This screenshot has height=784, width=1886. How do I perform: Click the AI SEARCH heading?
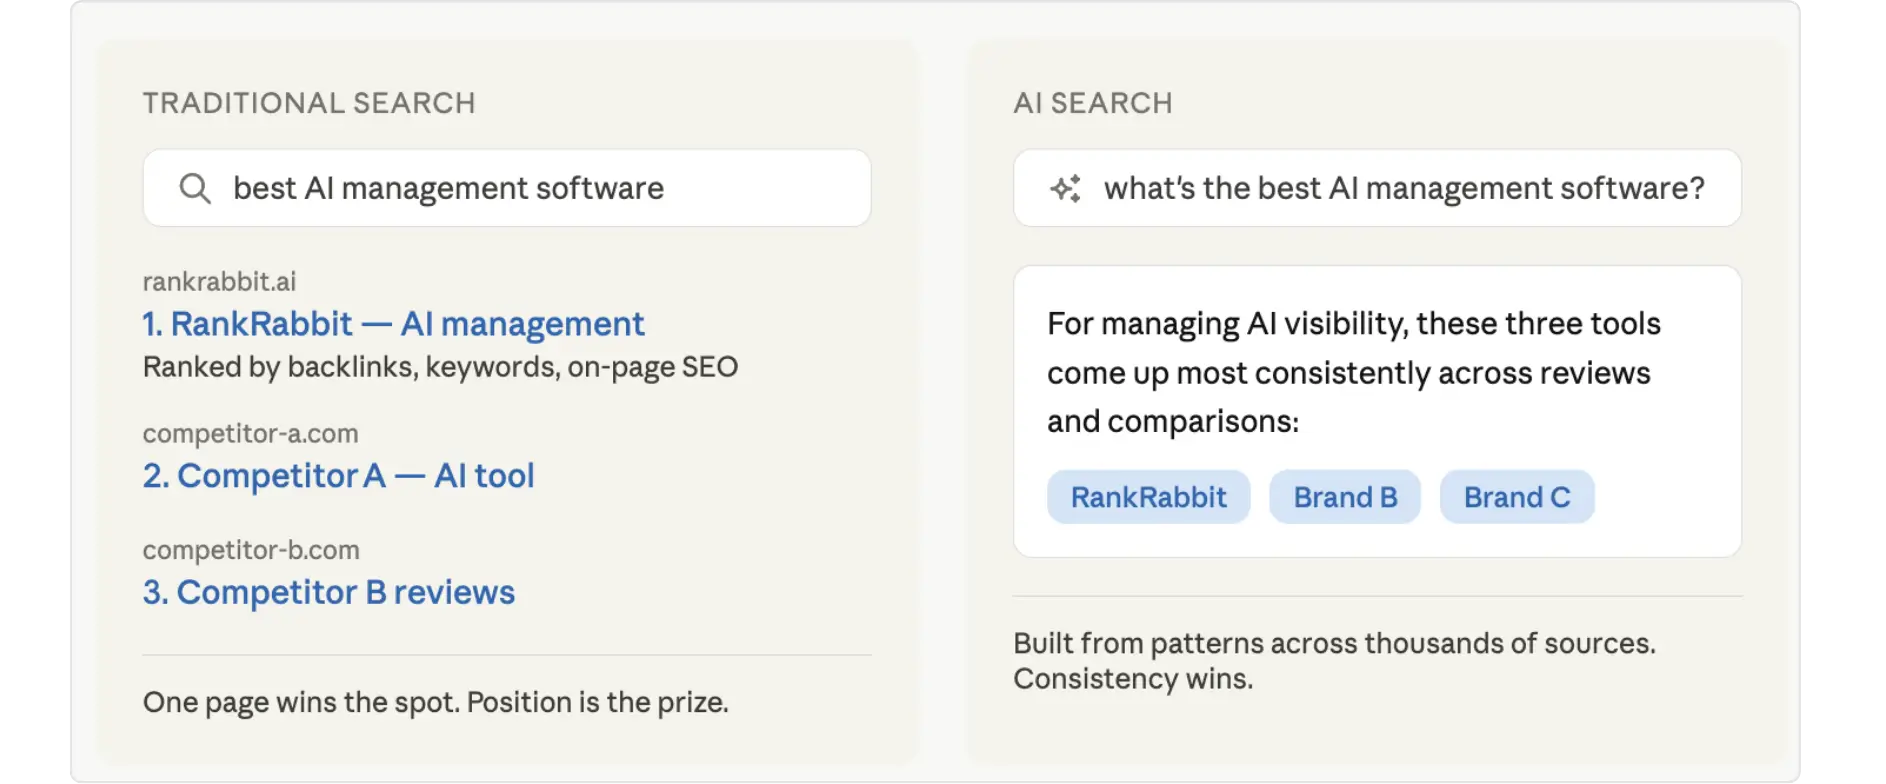coord(1092,103)
